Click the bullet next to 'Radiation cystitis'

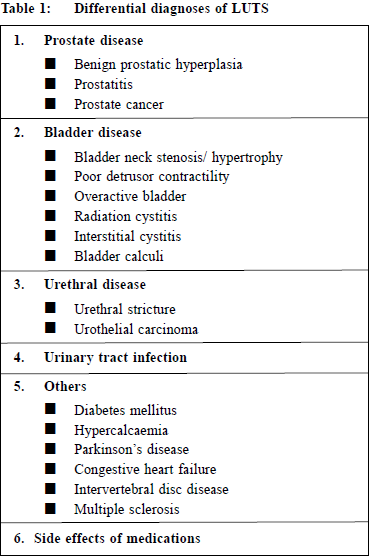[50, 215]
